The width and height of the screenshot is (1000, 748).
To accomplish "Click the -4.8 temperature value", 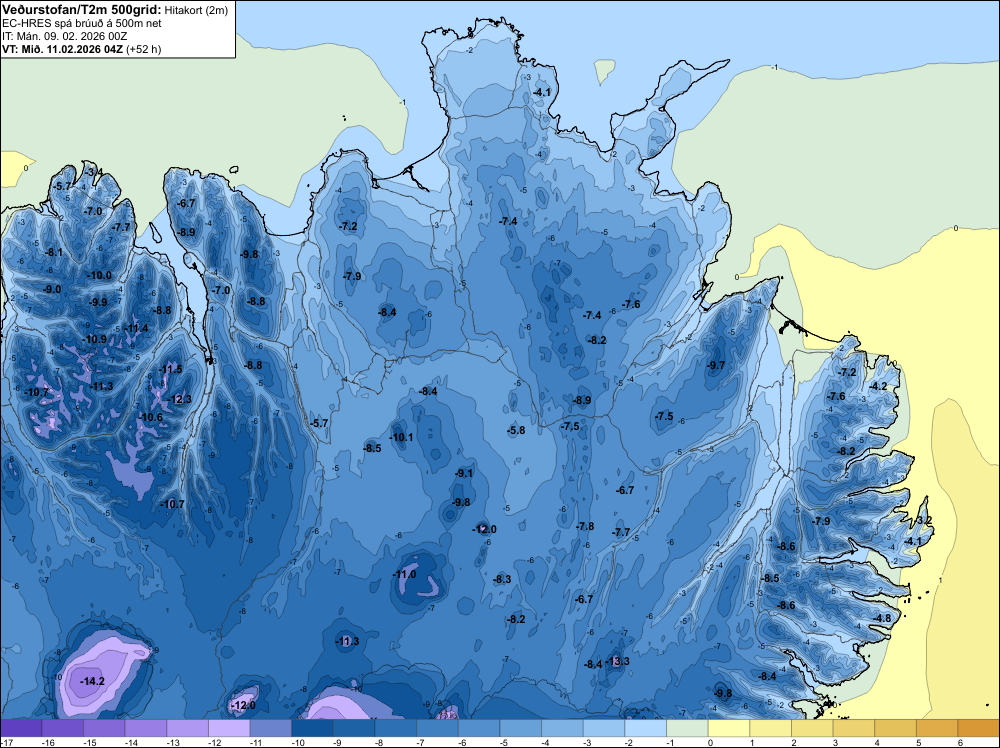I will click(883, 618).
